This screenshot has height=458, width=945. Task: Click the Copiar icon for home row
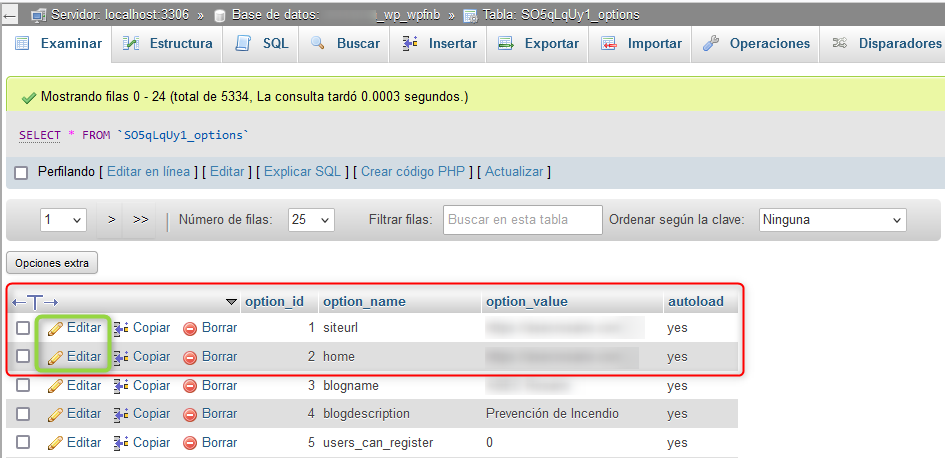point(121,357)
